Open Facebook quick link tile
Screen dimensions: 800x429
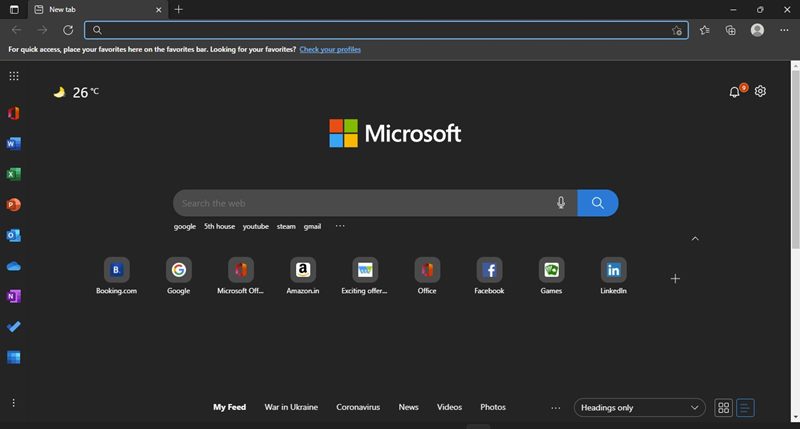[489, 276]
